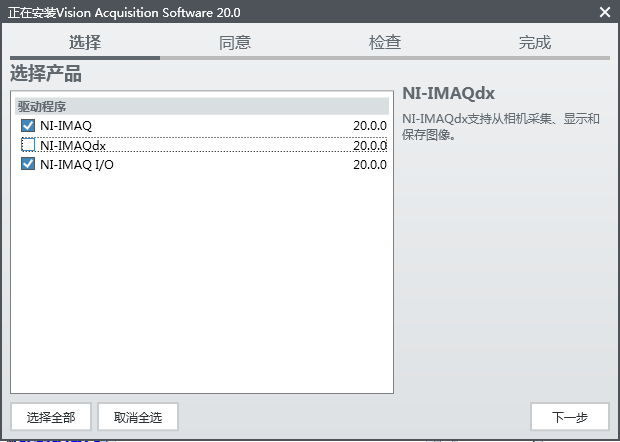Click the NI-IMAQ I/O version 20.0.0
This screenshot has height=442, width=620.
click(369, 164)
